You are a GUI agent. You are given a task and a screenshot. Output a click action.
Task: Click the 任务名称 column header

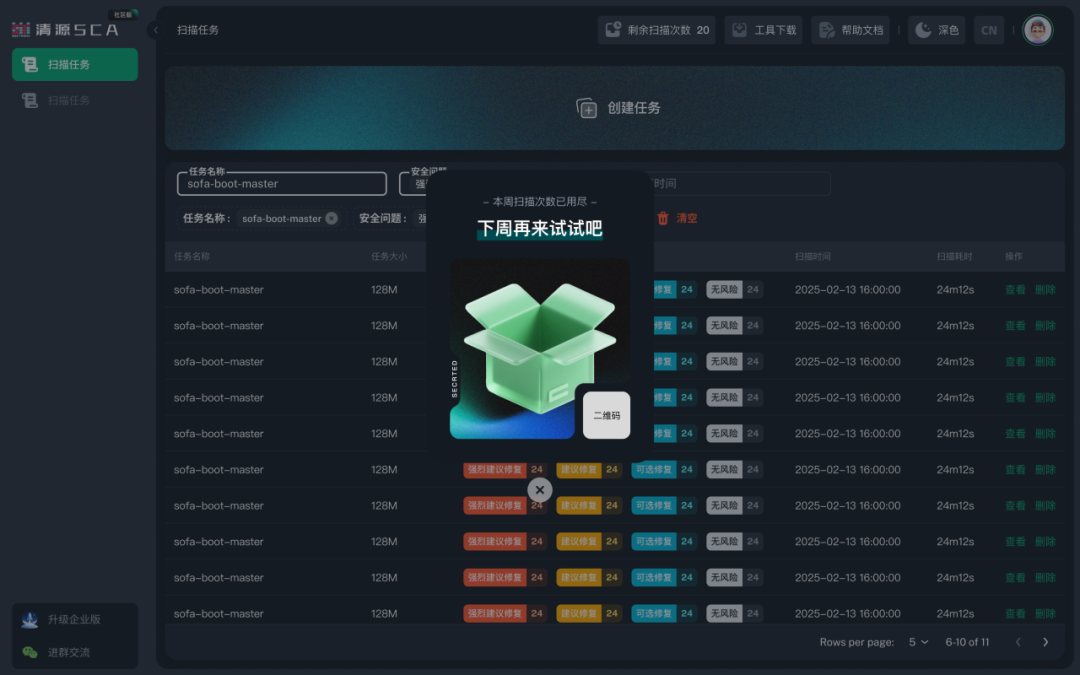tap(191, 256)
